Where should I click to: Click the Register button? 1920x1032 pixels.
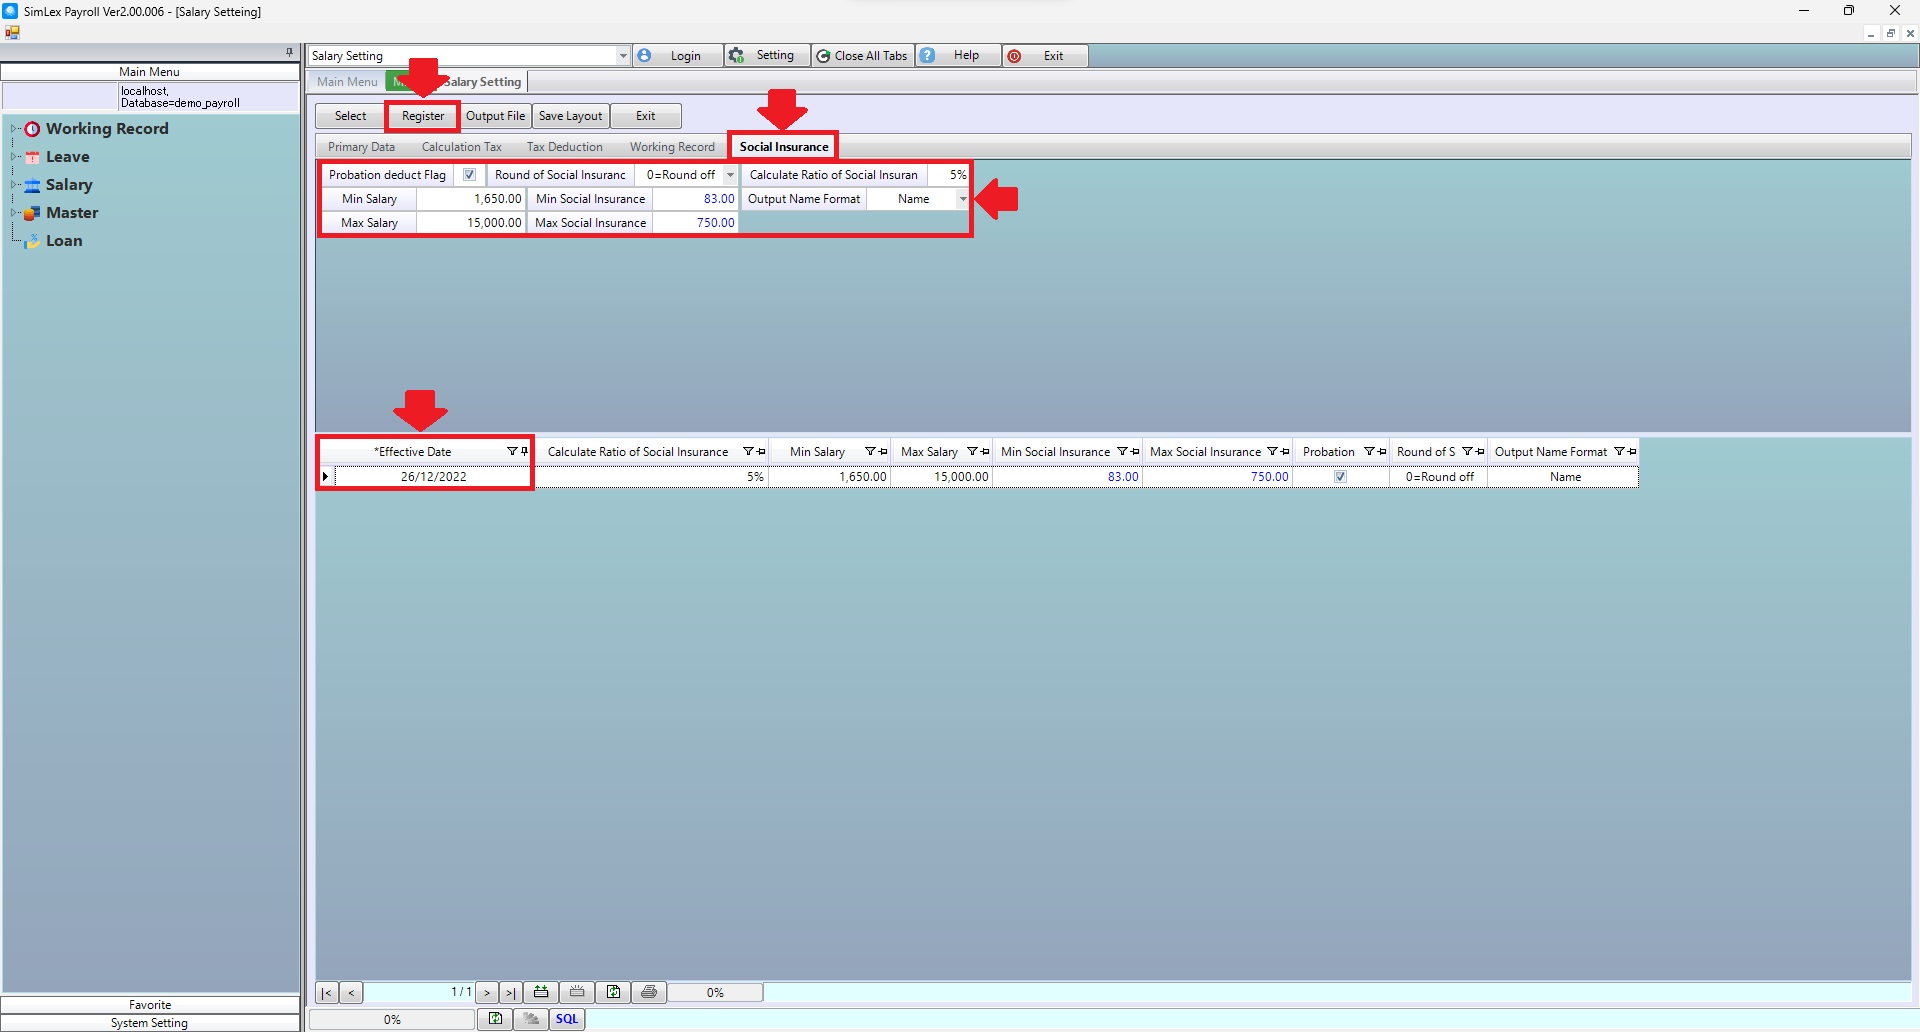point(423,116)
